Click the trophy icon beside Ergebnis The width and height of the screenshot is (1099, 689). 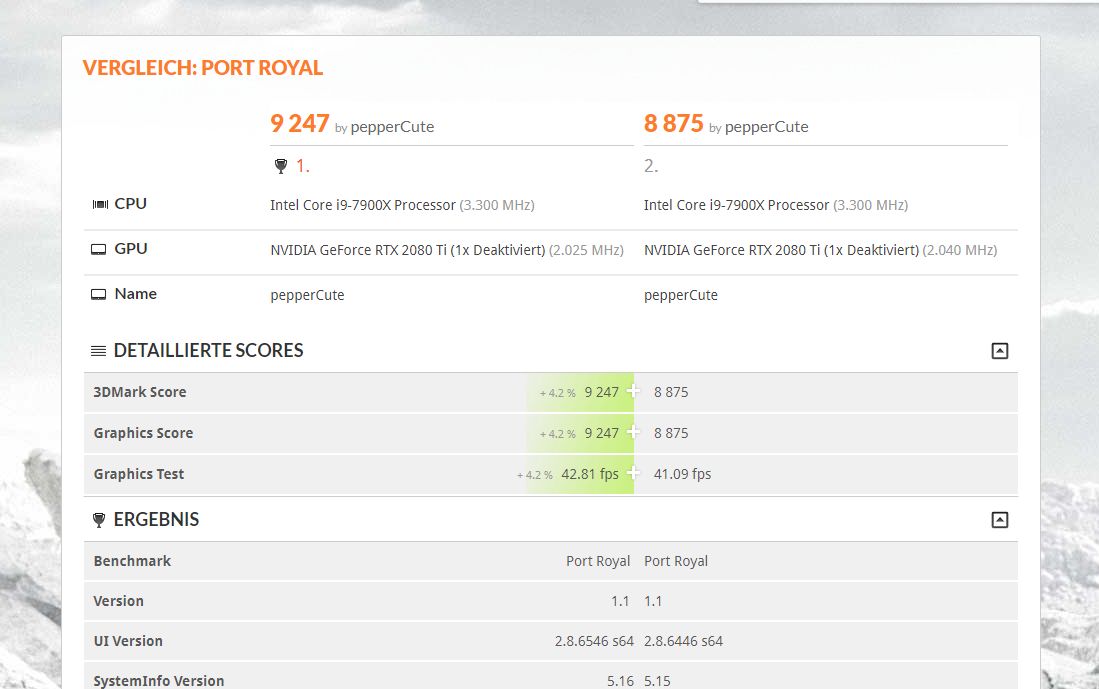pos(99,519)
